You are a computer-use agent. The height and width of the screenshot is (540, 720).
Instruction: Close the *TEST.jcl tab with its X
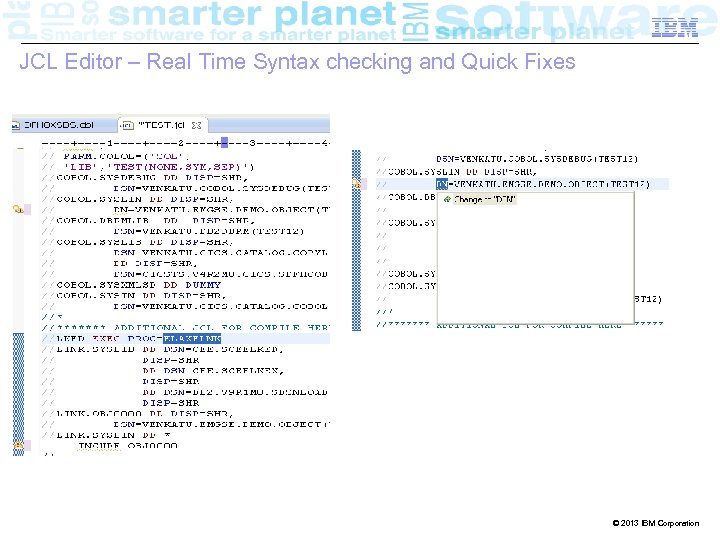pos(197,125)
